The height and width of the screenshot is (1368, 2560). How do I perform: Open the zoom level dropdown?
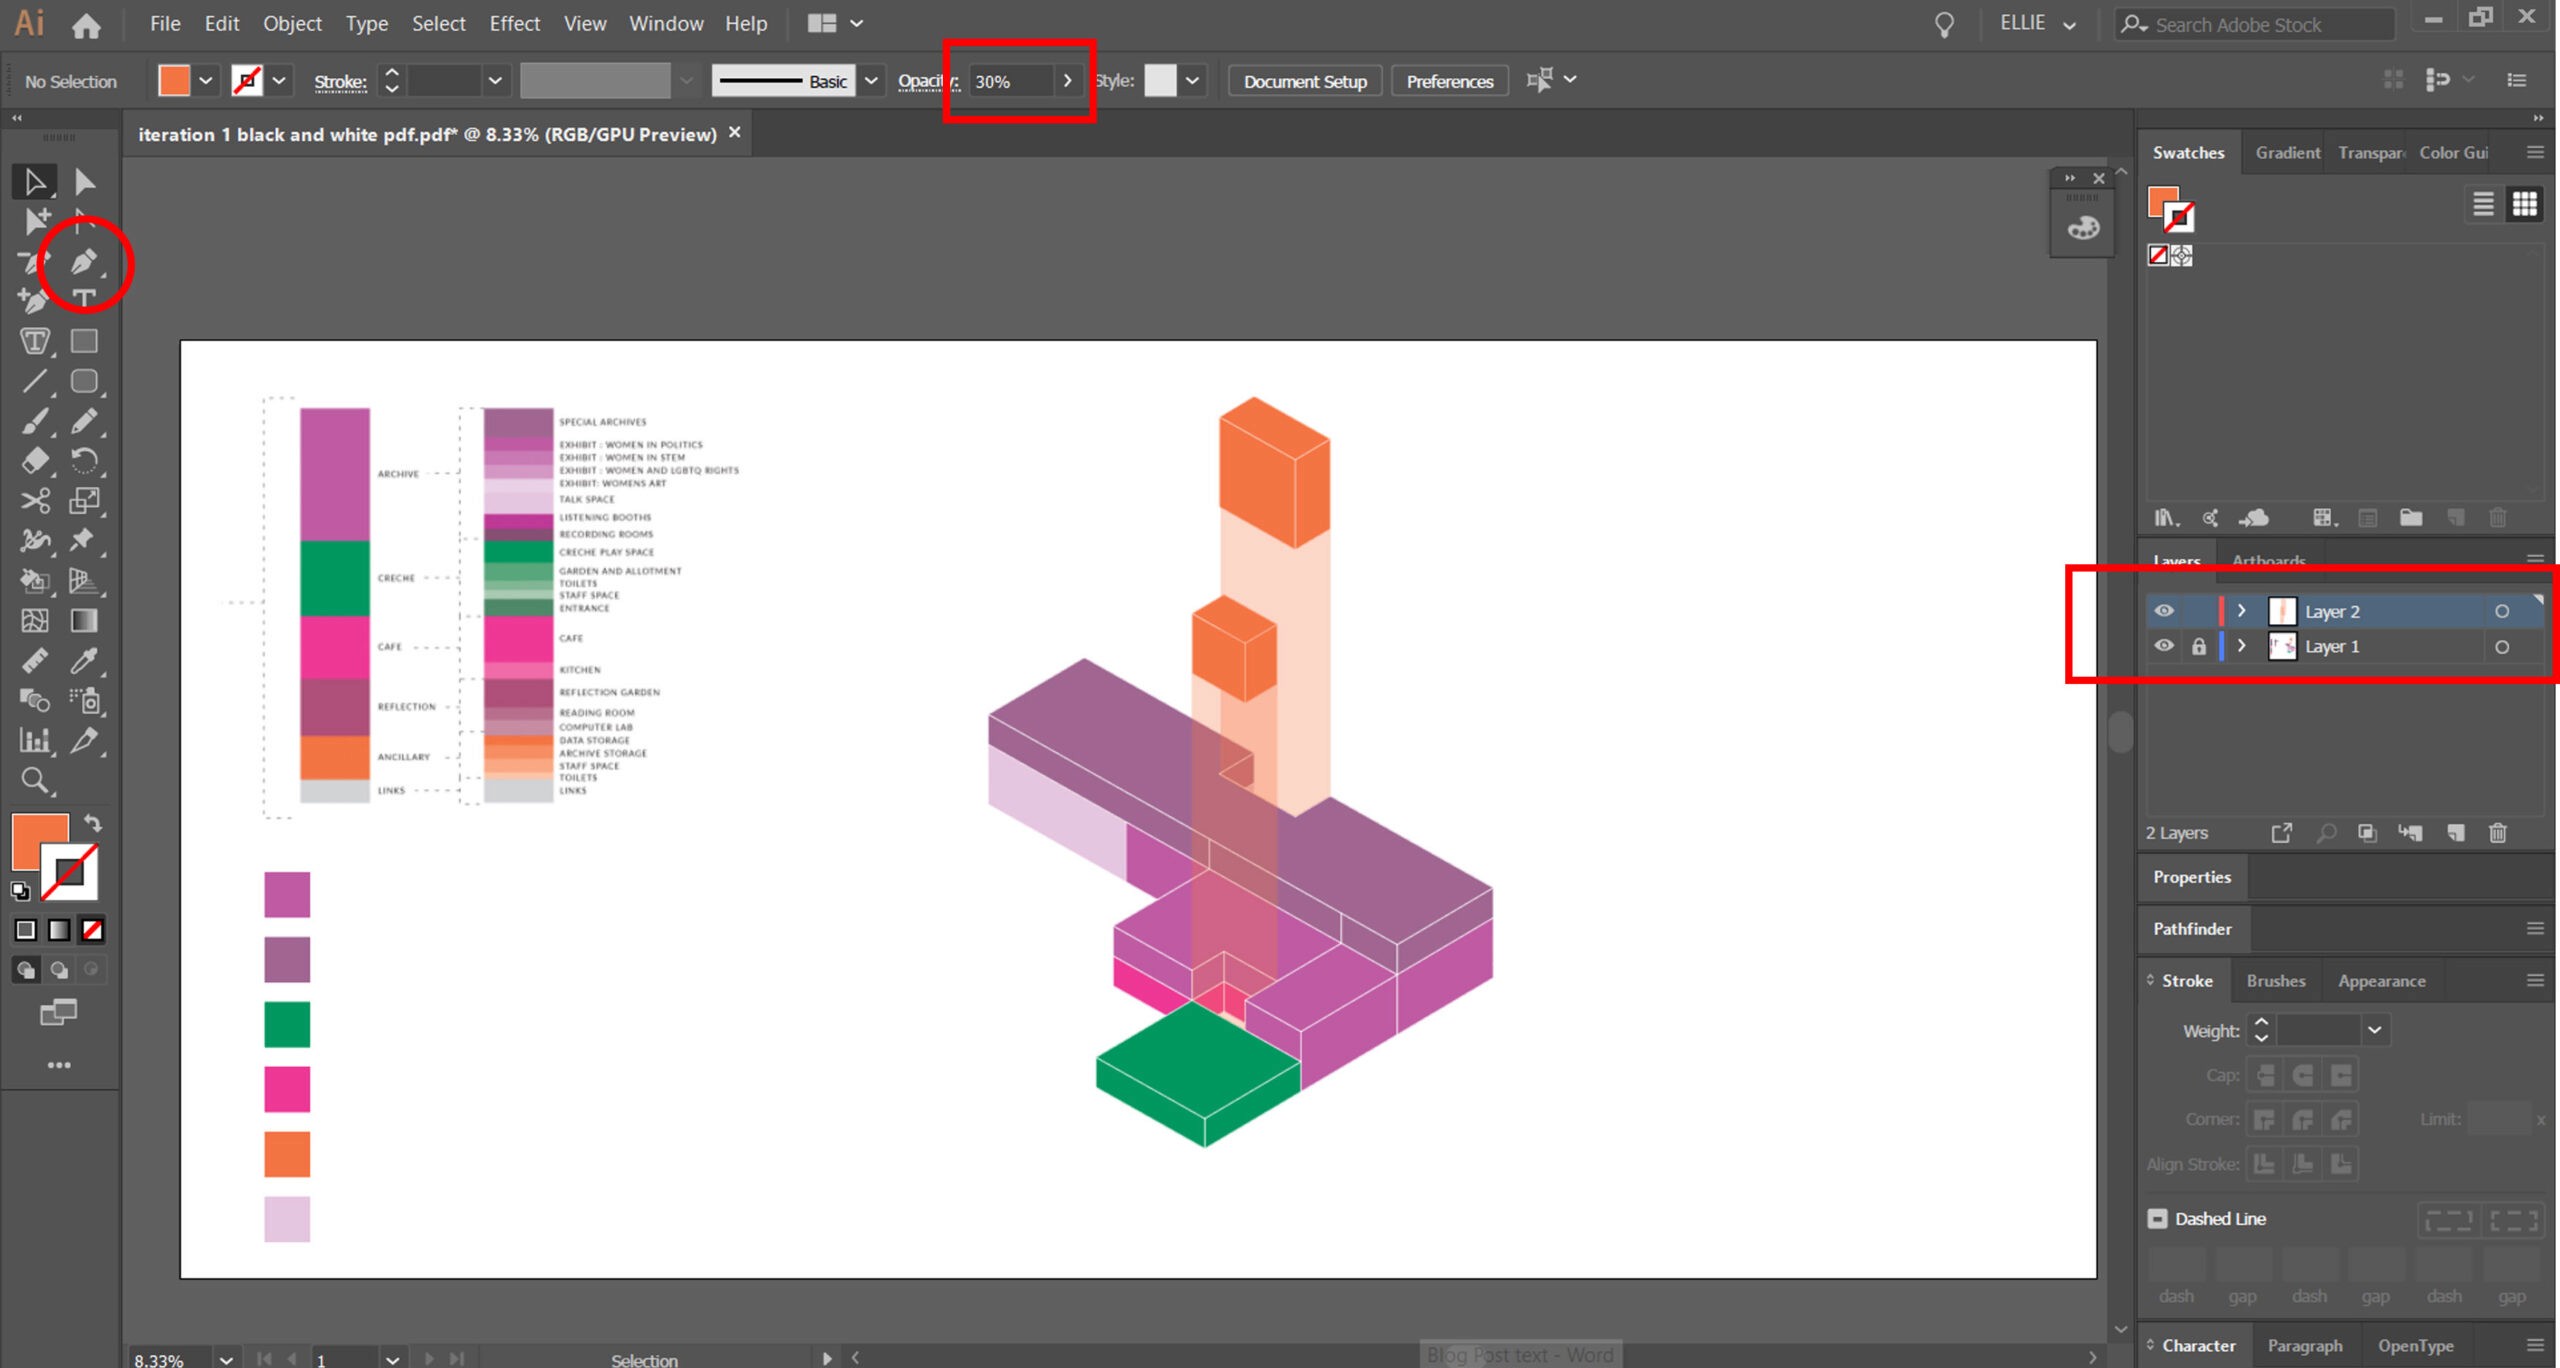coord(226,1359)
